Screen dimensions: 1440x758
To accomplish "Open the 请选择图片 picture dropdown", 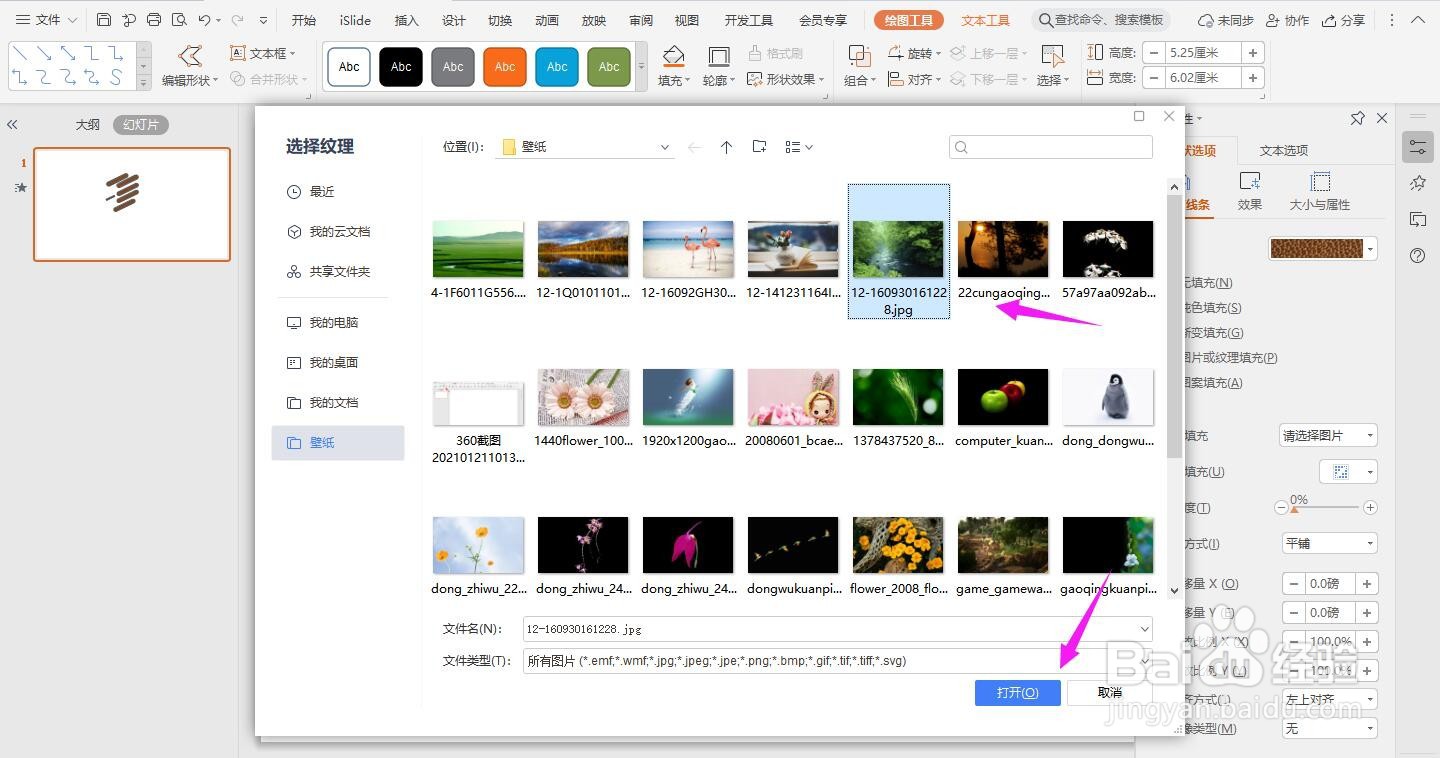I will click(x=1328, y=435).
